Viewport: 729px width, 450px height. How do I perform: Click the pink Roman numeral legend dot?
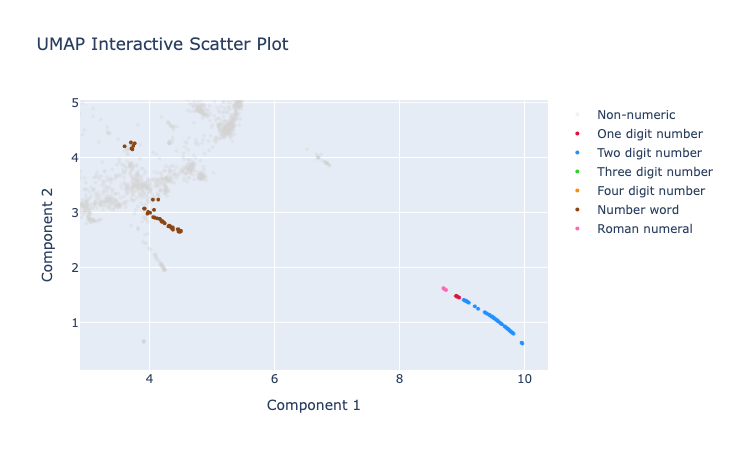coord(577,229)
